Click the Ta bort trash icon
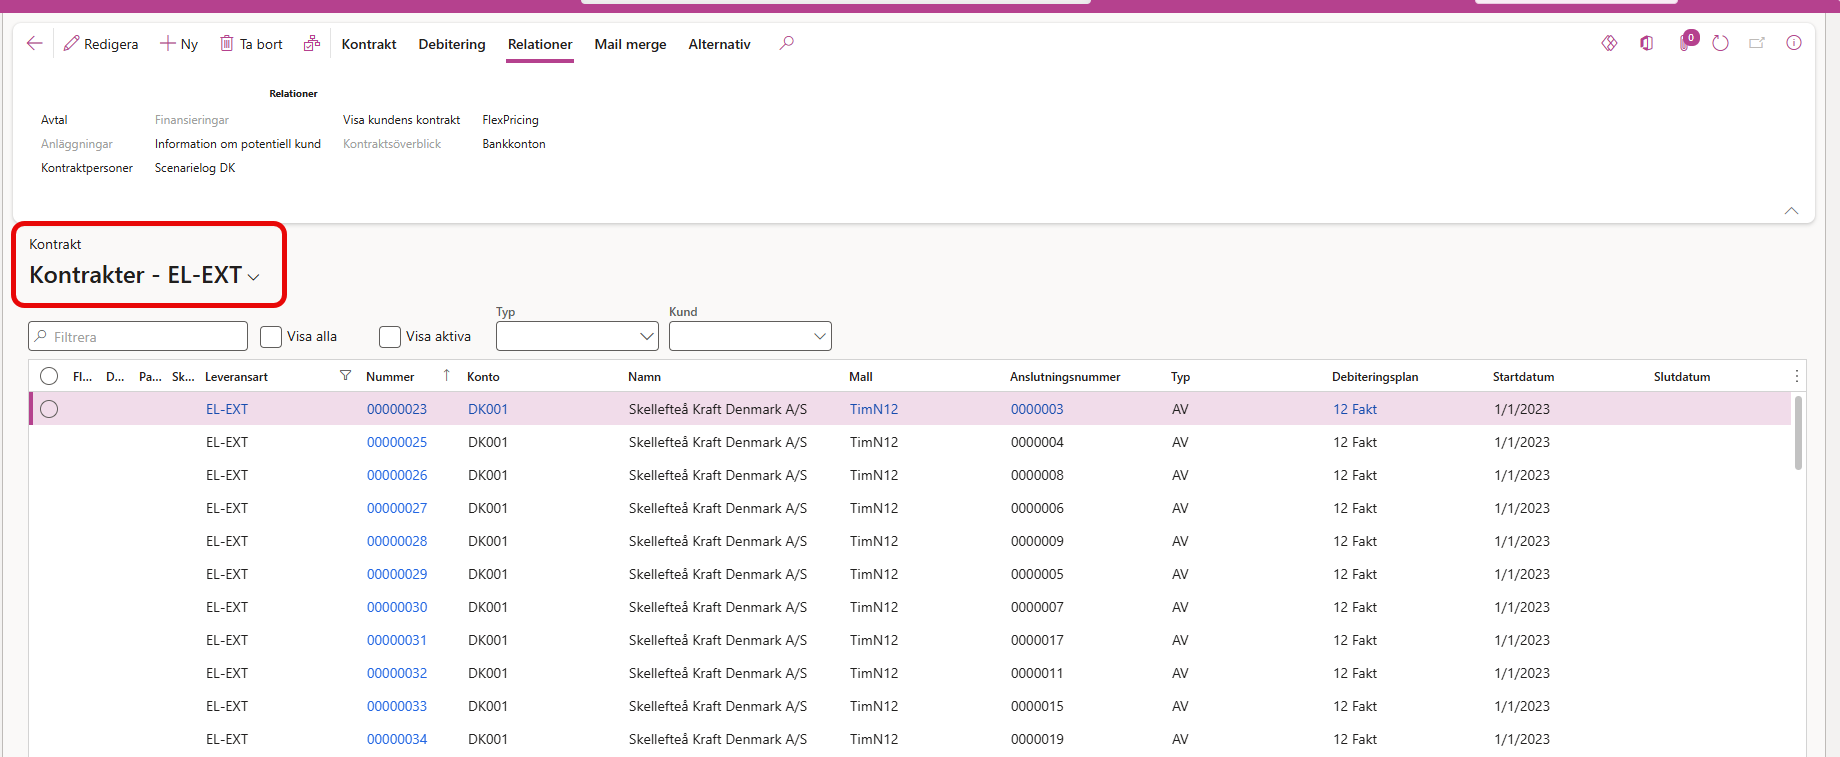 point(227,43)
